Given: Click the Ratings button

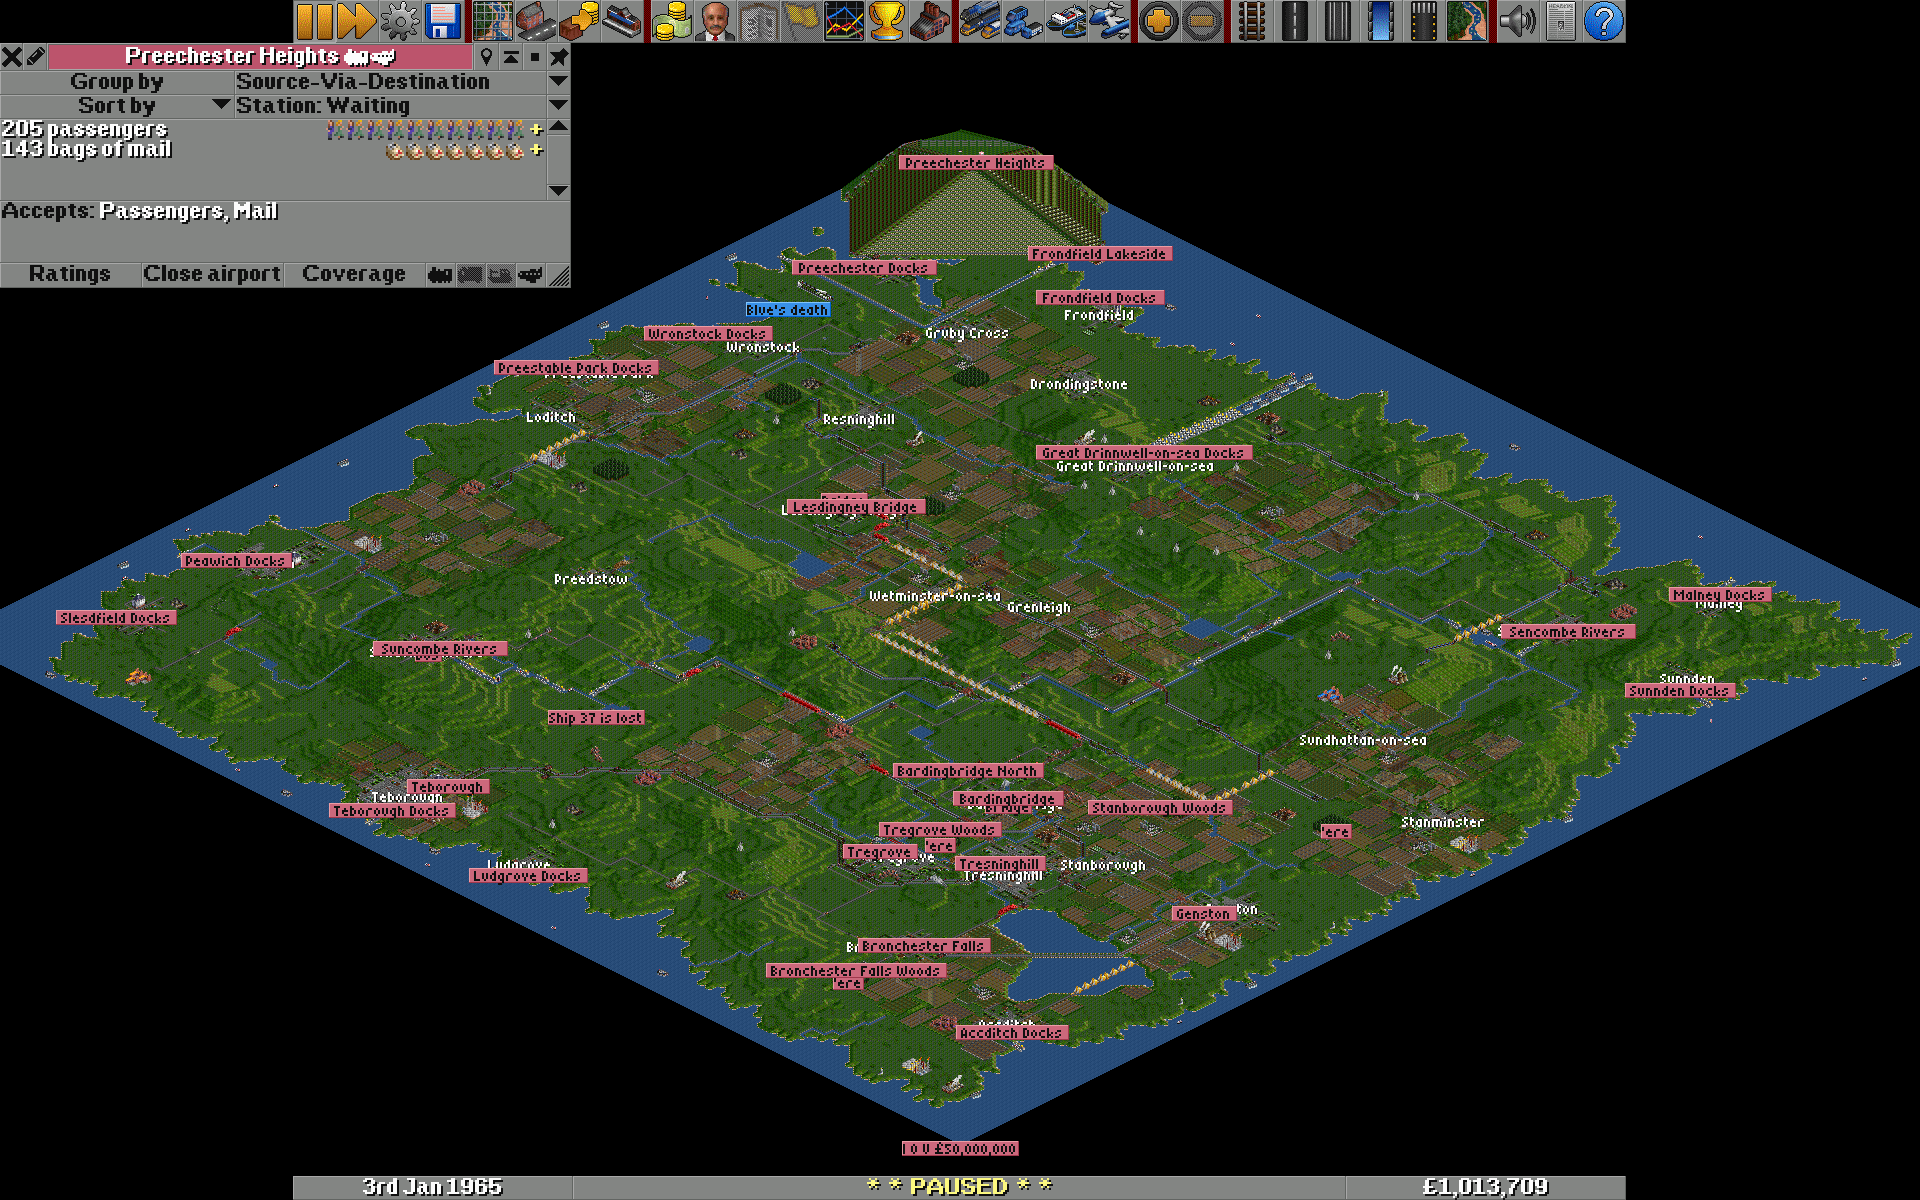Looking at the screenshot, I should [69, 274].
